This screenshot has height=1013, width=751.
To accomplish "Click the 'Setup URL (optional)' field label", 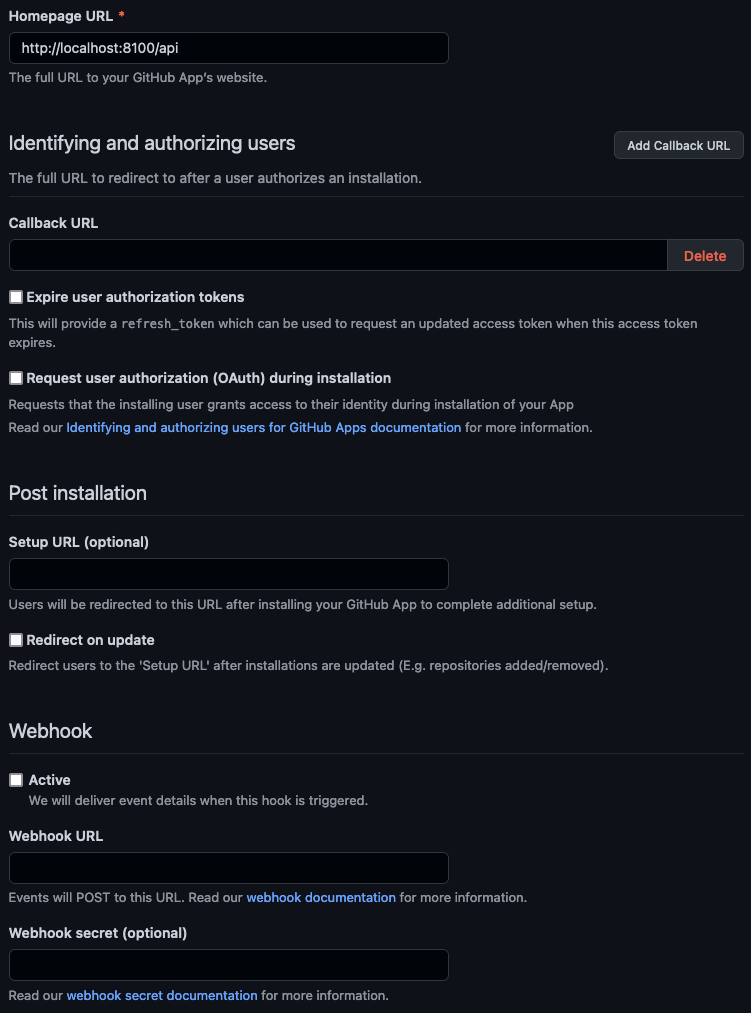I will click(x=78, y=542).
